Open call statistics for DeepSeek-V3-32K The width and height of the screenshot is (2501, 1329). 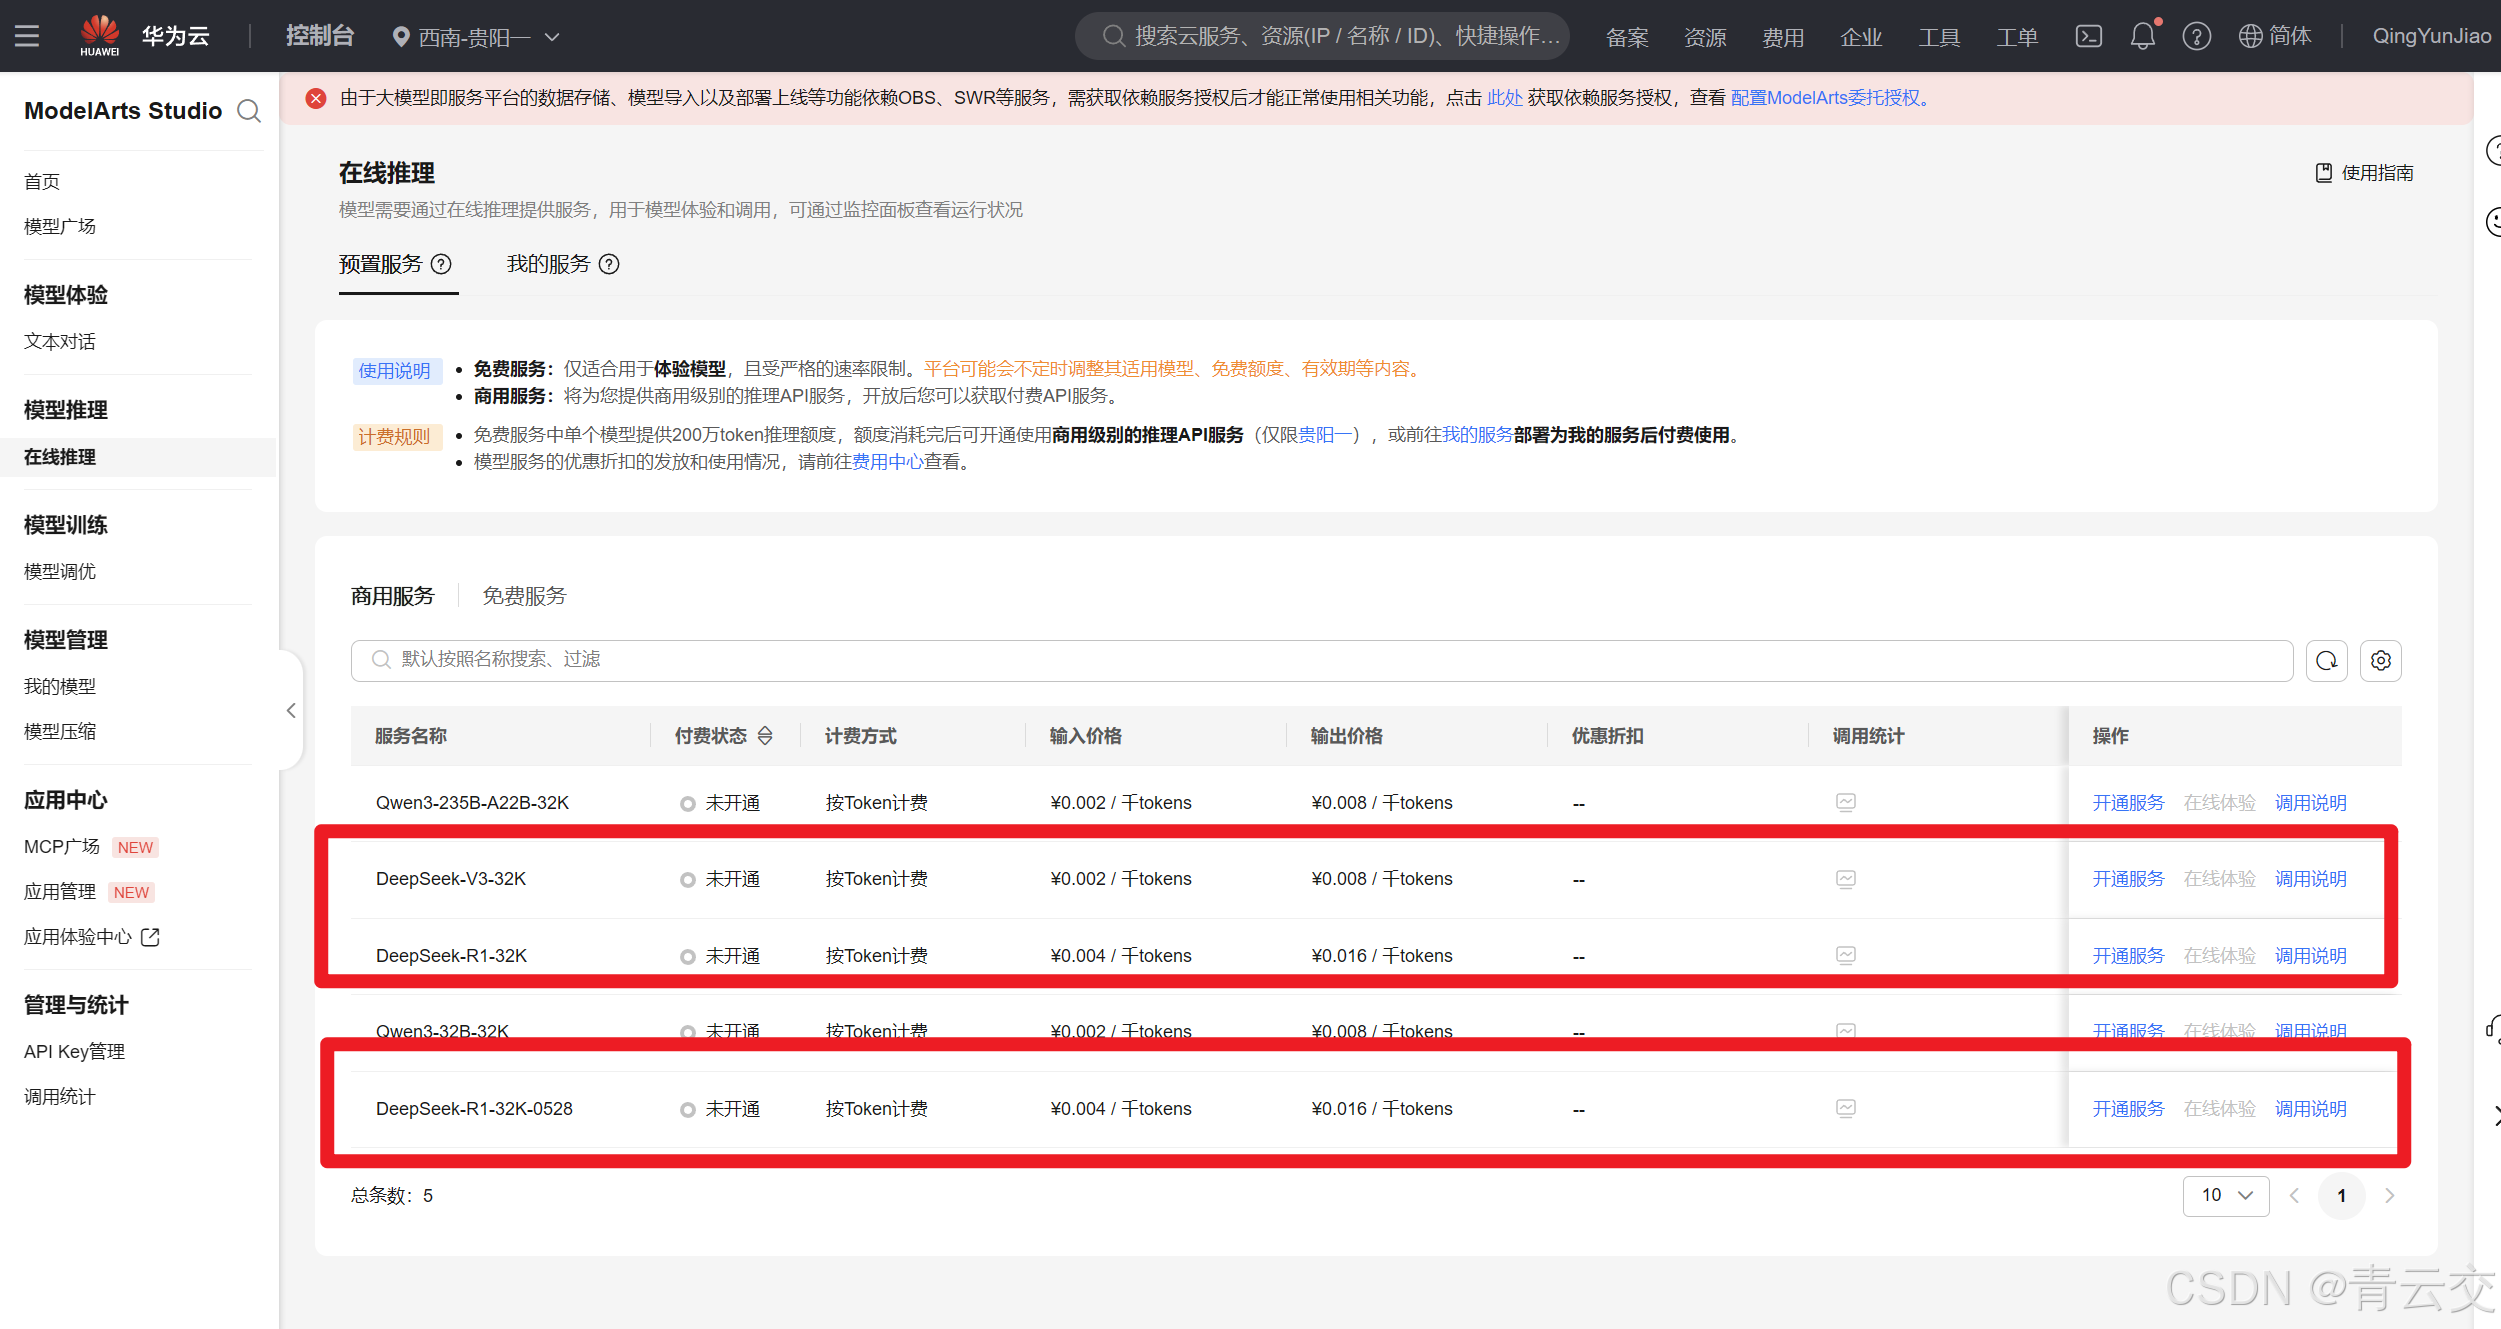coord(1846,879)
